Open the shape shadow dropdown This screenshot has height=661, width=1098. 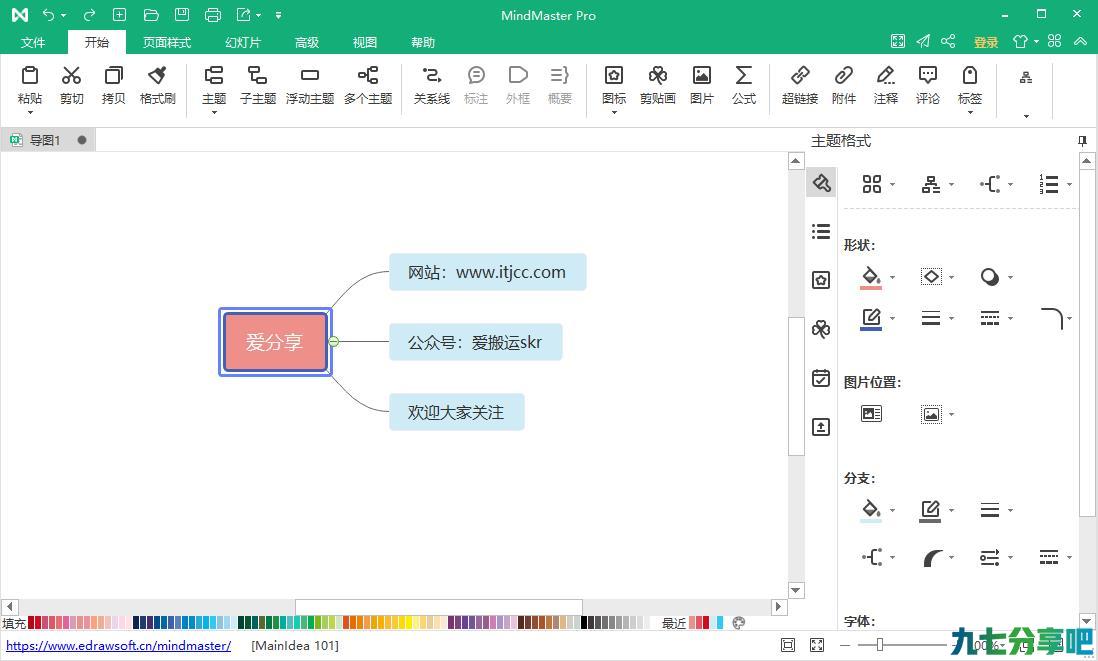[x=1010, y=278]
